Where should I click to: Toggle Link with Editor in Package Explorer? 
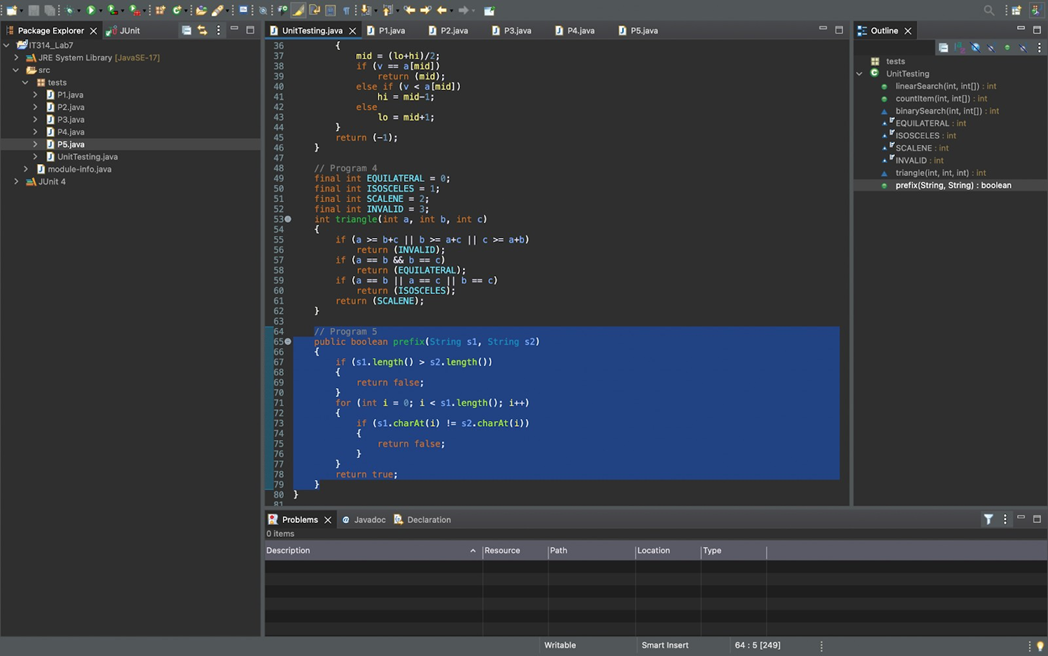click(203, 31)
